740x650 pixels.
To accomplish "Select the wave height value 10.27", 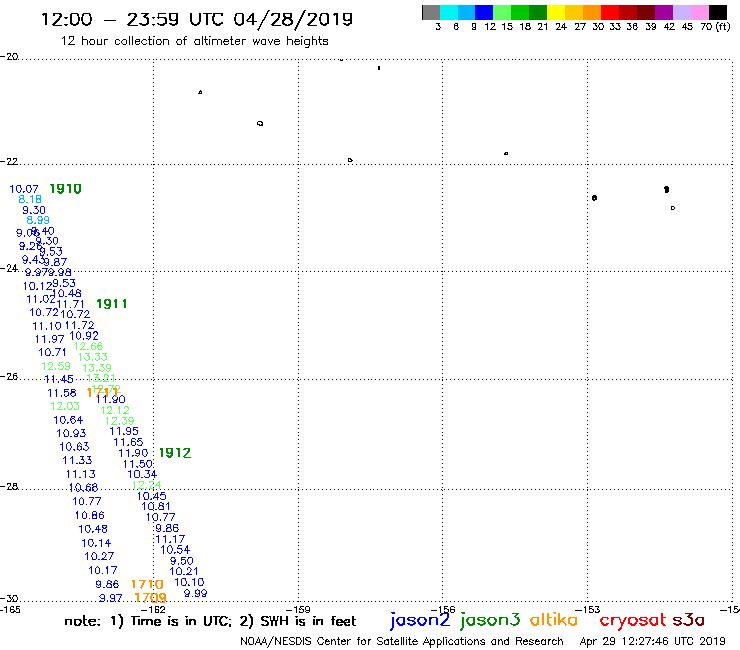I will pos(99,556).
